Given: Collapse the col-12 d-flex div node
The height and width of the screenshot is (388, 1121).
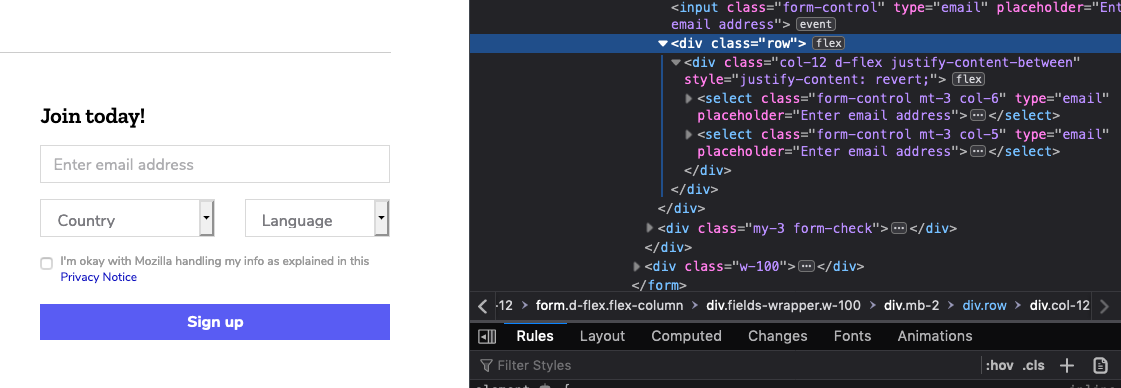Looking at the screenshot, I should pyautogui.click(x=676, y=62).
